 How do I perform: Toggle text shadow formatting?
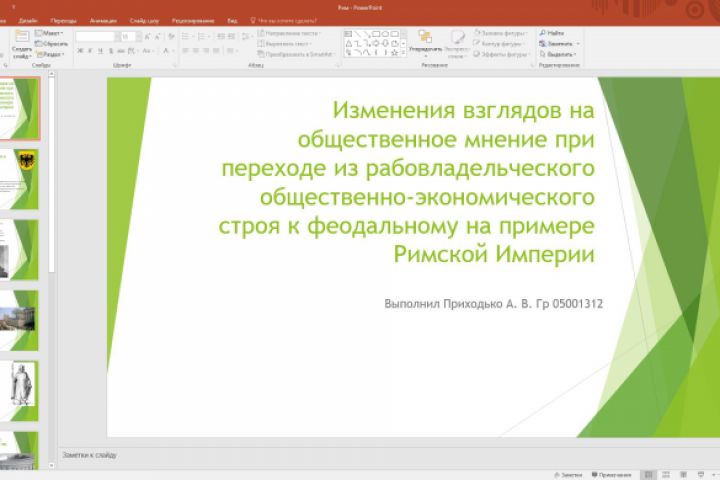pyautogui.click(x=111, y=51)
